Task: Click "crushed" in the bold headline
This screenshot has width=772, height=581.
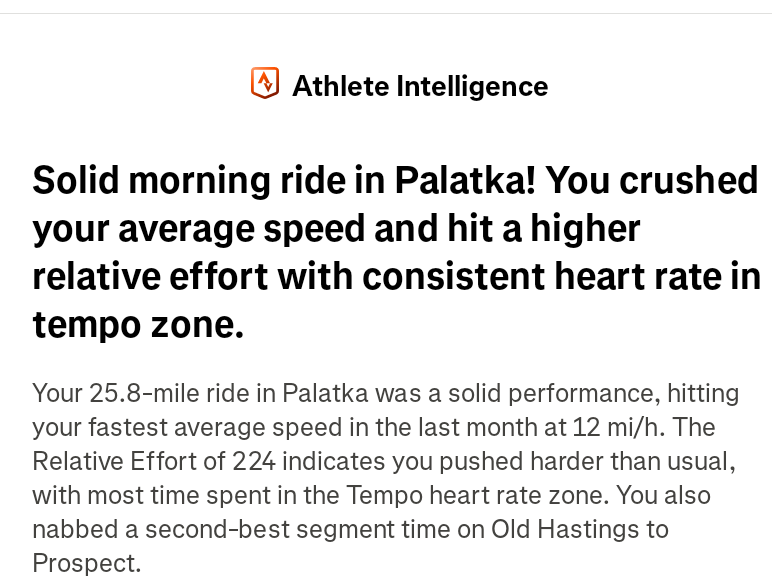Action: 688,180
